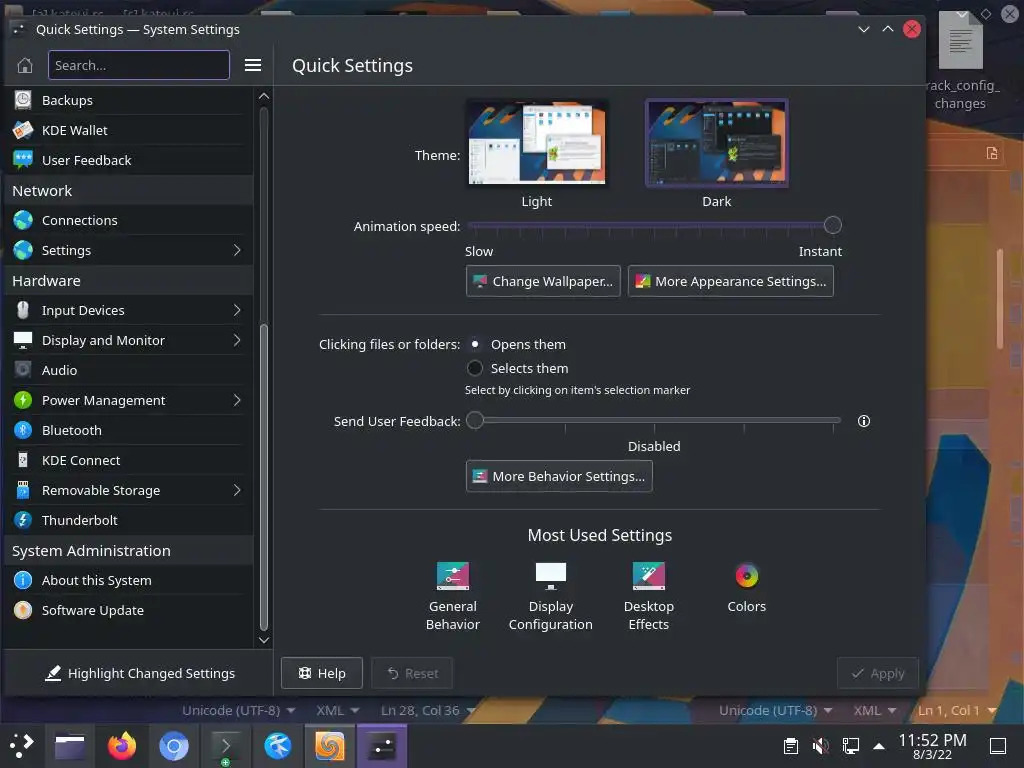The height and width of the screenshot is (768, 1024).
Task: Click sidebar scrollbar down arrow
Action: pyautogui.click(x=264, y=641)
